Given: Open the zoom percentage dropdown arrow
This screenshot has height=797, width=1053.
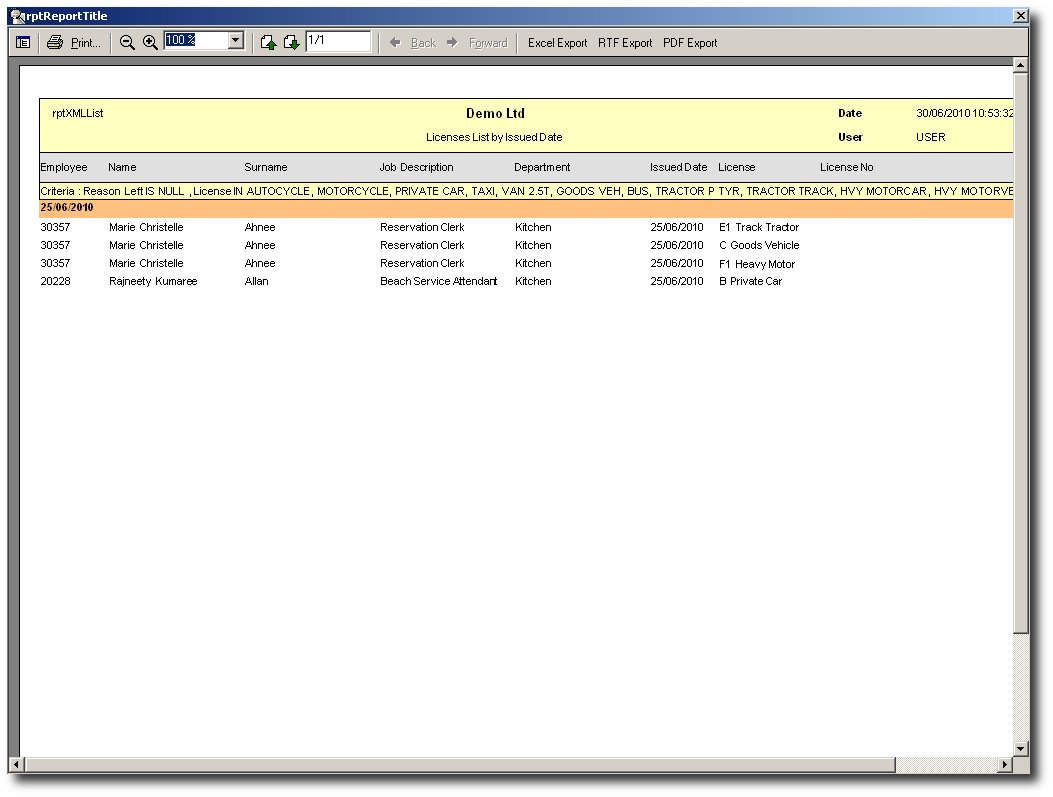Looking at the screenshot, I should tap(236, 41).
